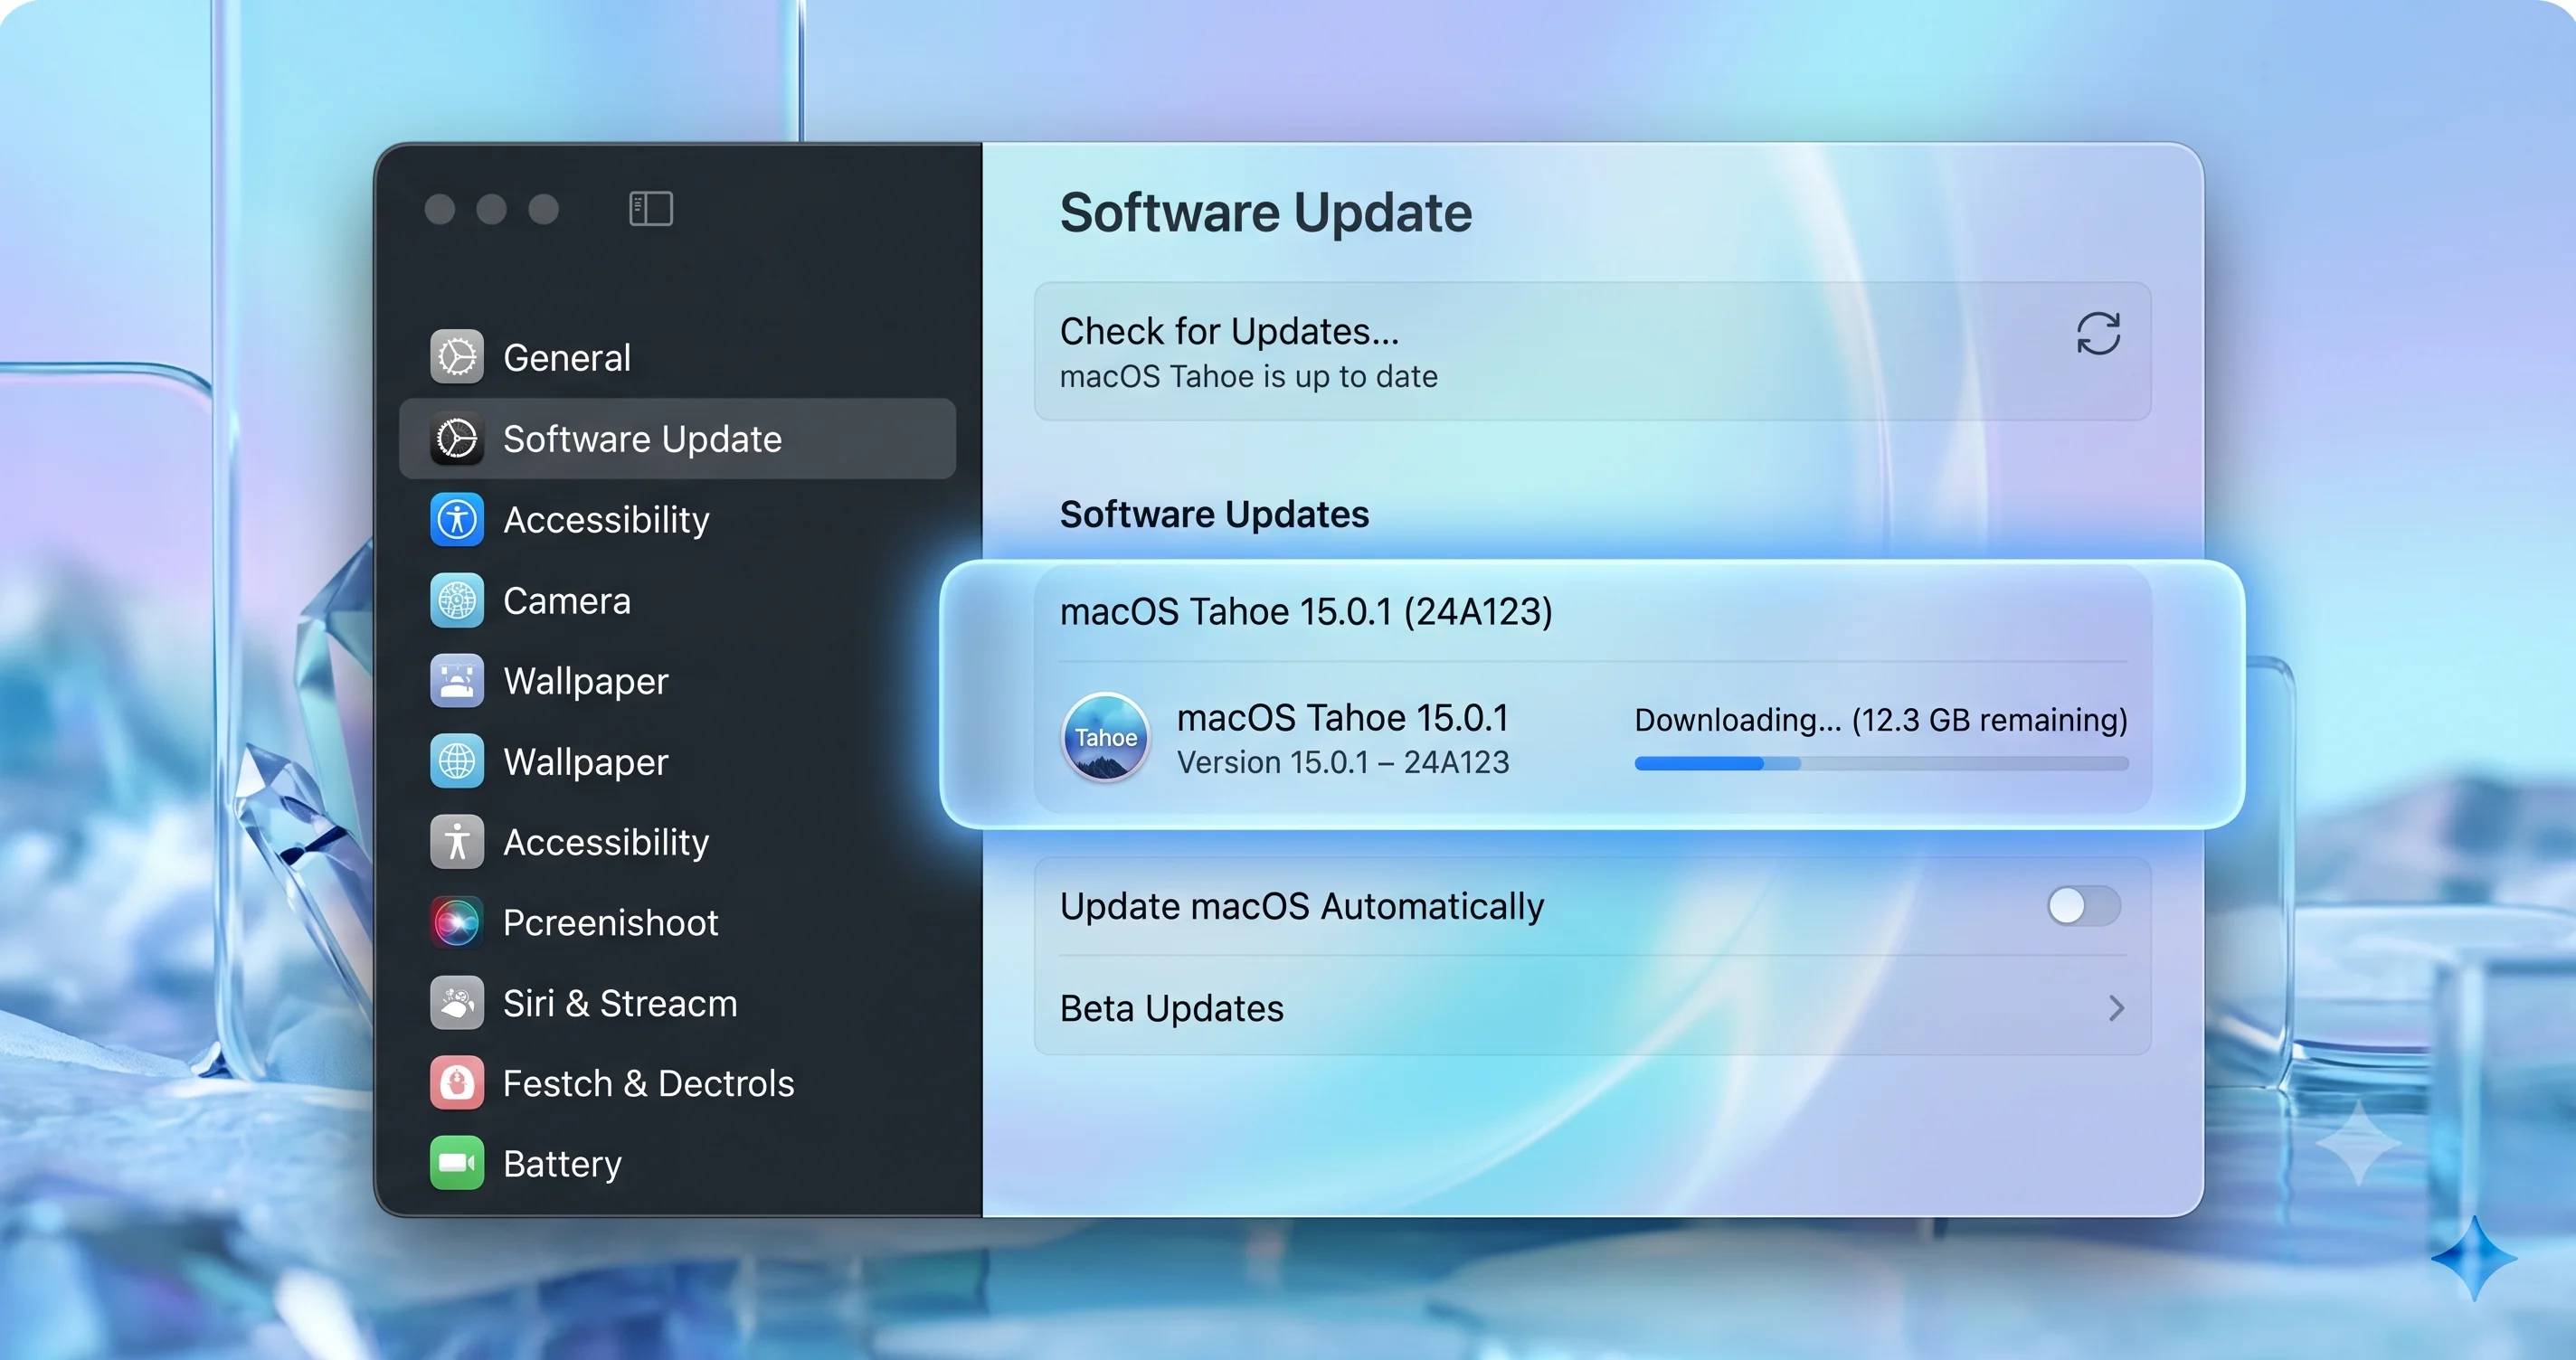
Task: Open Camera settings in the sidebar
Action: (677, 600)
